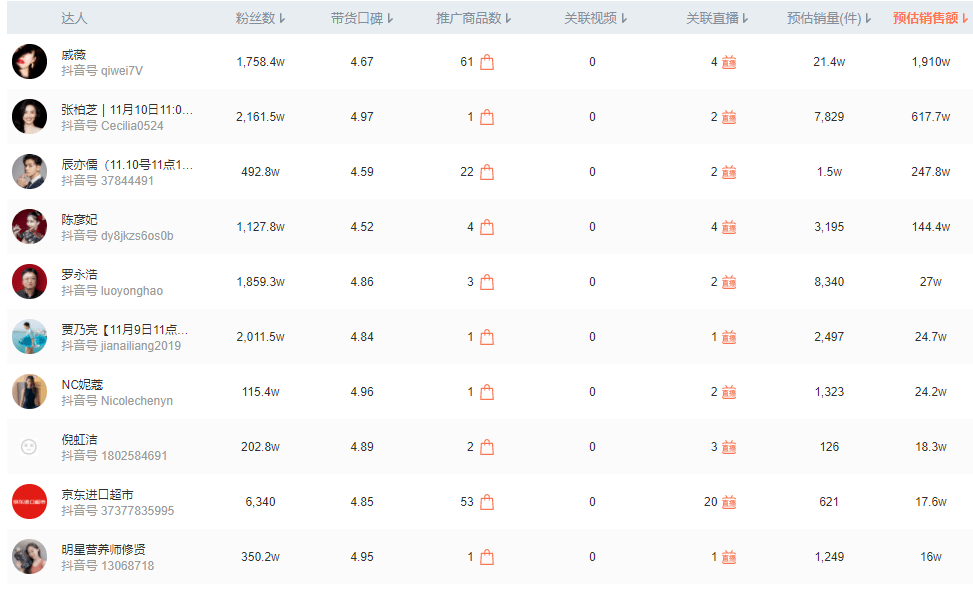Open shopping bag icon in 戚薇 row
Screen dimensions: 973x593
tap(487, 62)
